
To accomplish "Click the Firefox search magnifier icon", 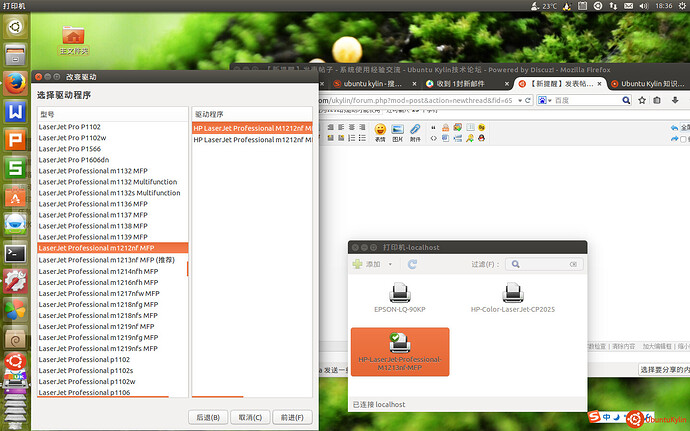I will (626, 100).
